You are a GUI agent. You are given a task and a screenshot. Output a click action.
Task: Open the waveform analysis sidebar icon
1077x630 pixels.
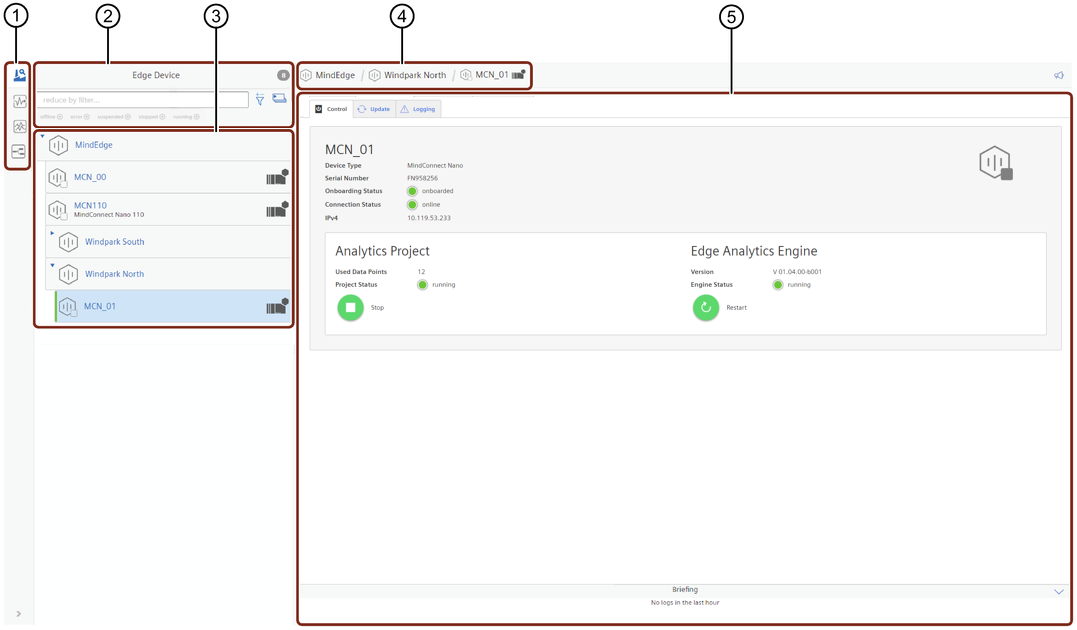(19, 101)
